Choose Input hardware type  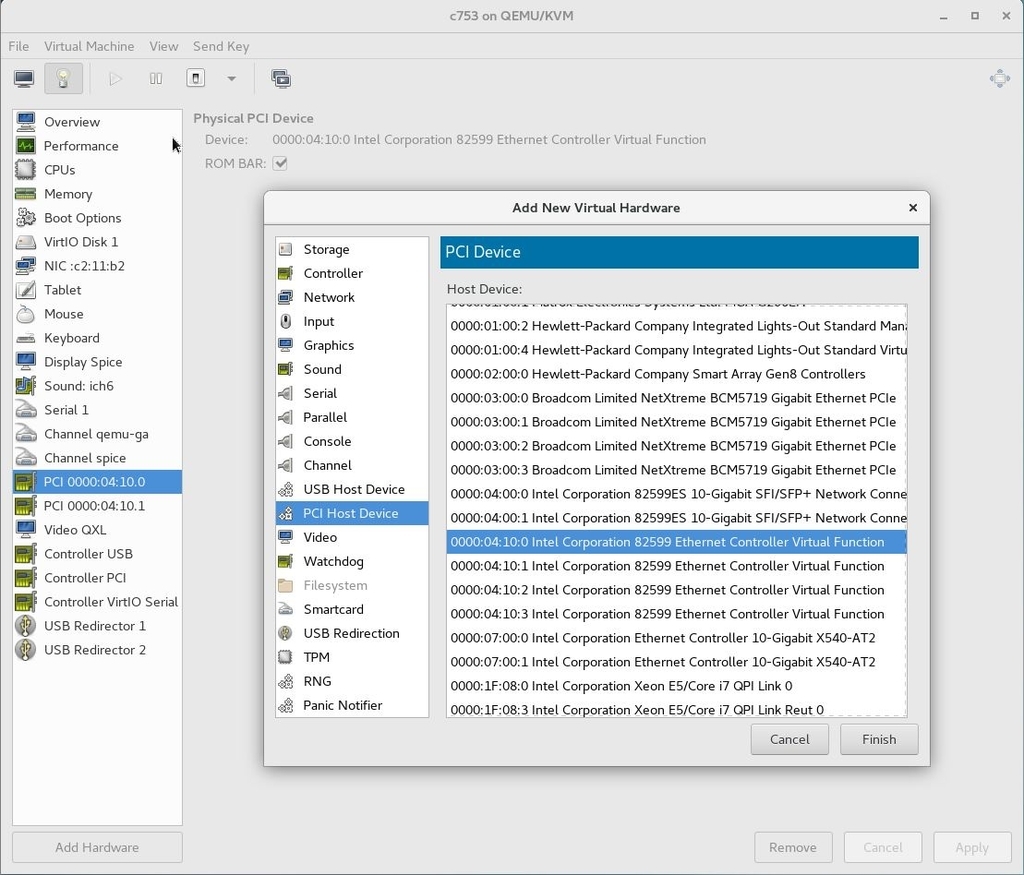click(x=352, y=321)
